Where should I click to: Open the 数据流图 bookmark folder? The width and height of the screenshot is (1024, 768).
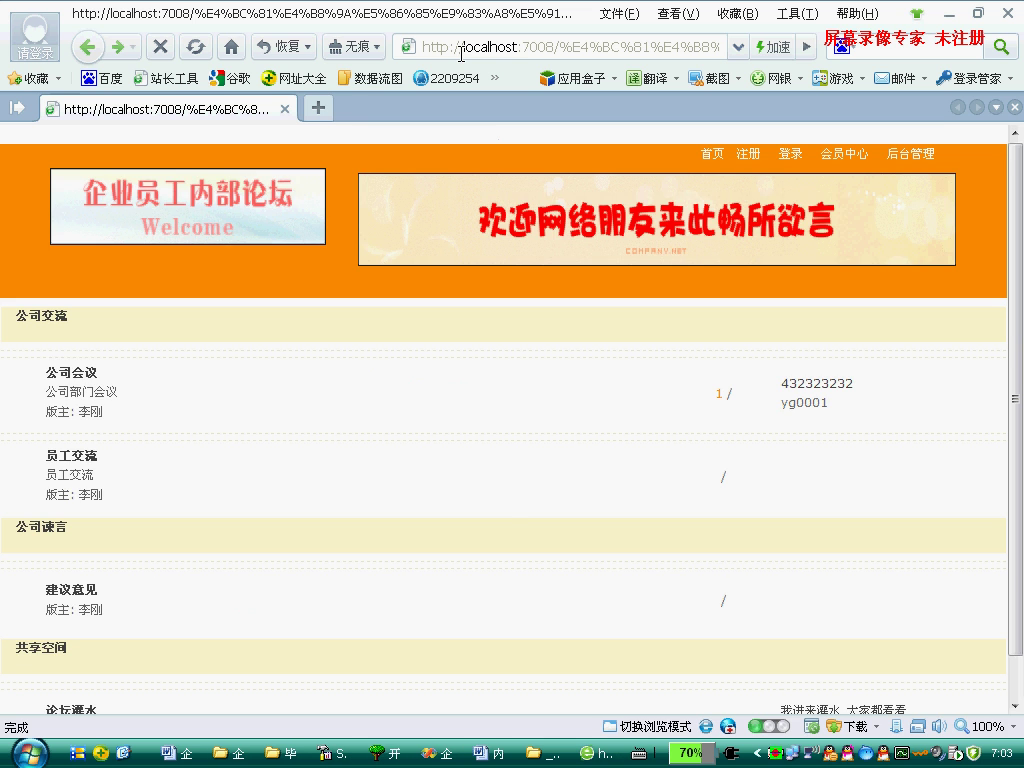370,78
